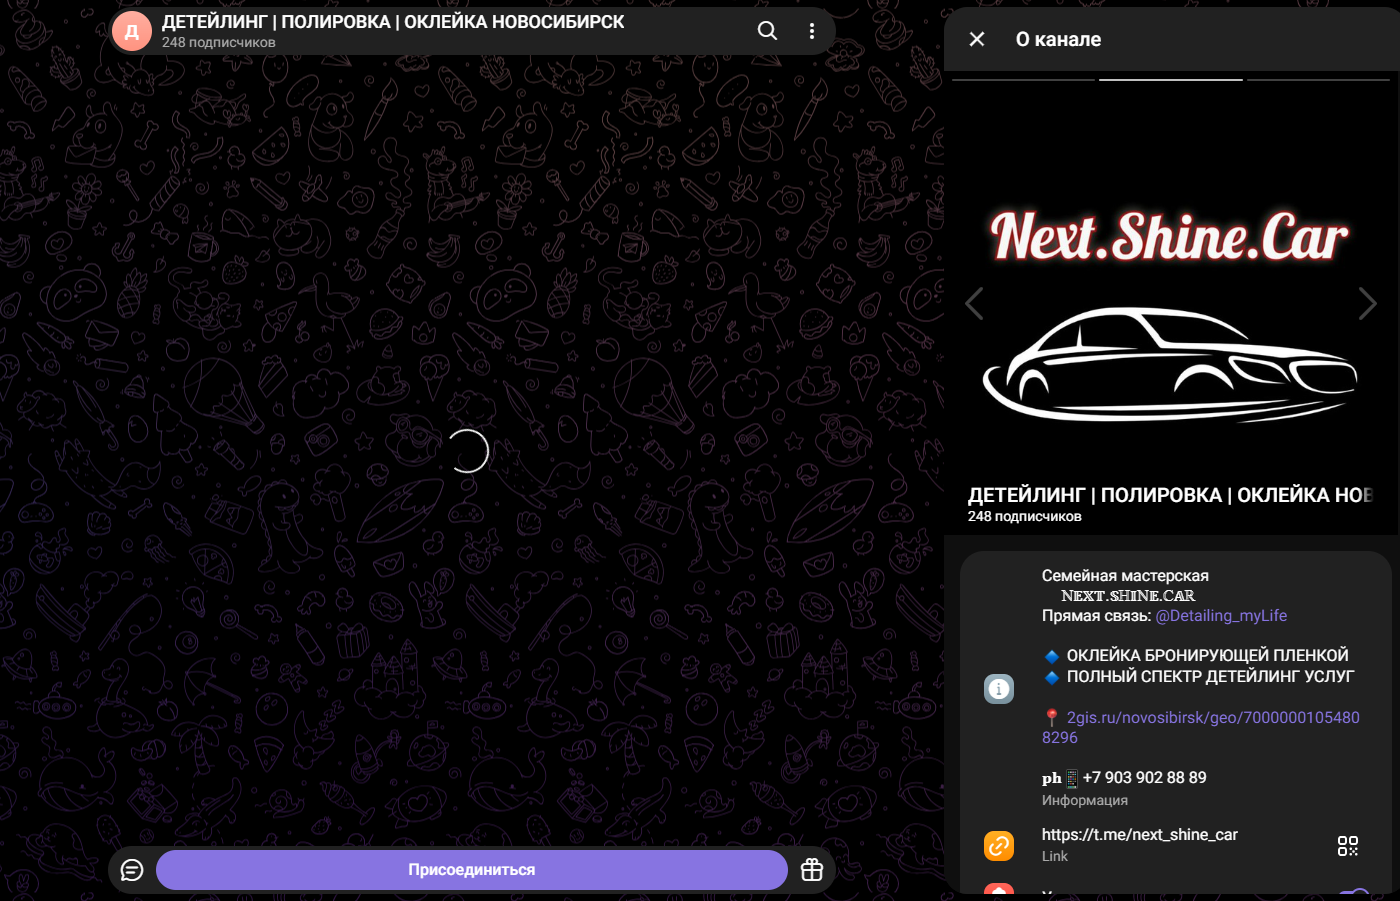Join the channel with "Присоединиться" button
Screen dimensions: 1400x901
[x=472, y=870]
